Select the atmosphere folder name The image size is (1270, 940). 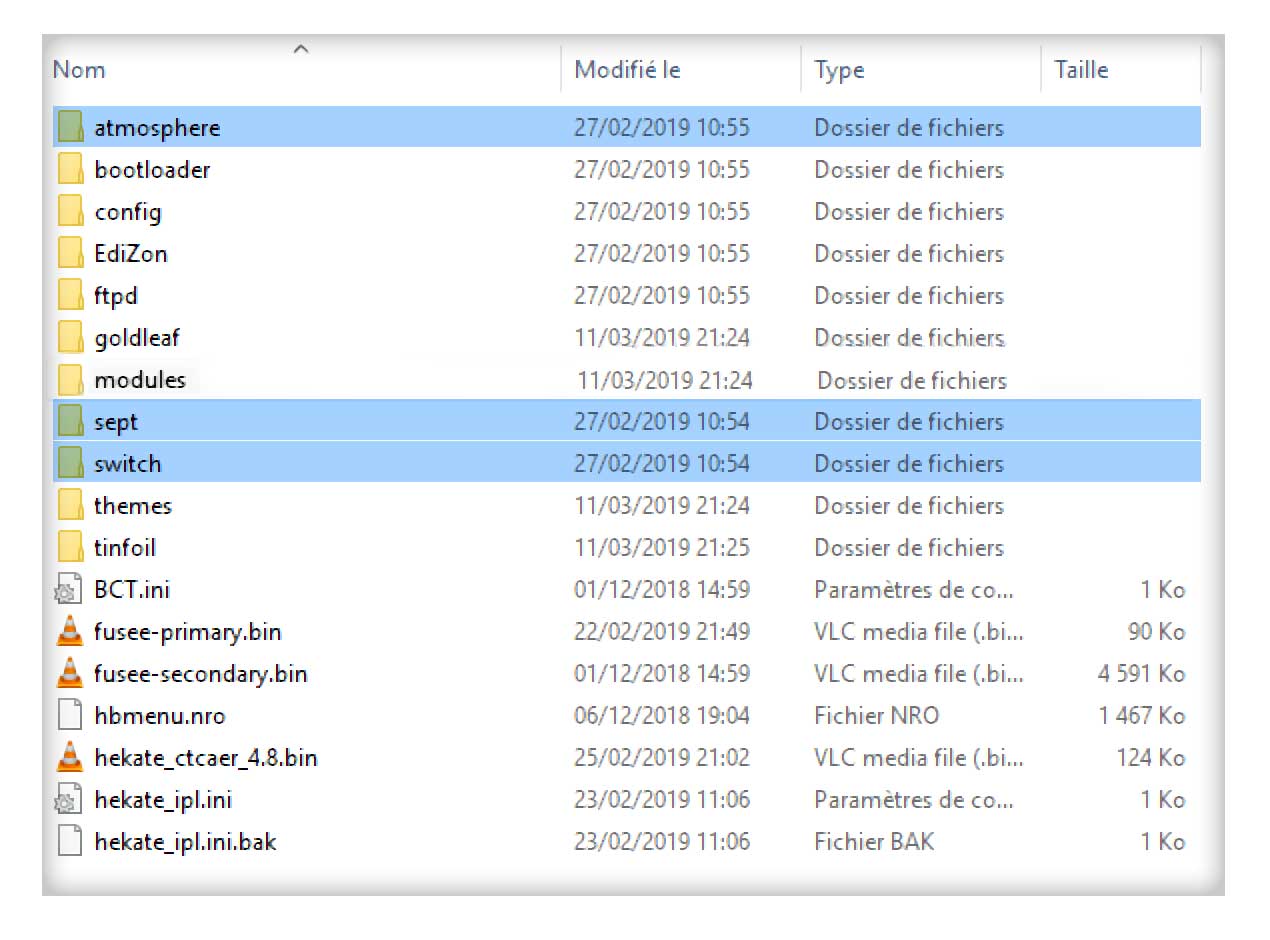157,128
